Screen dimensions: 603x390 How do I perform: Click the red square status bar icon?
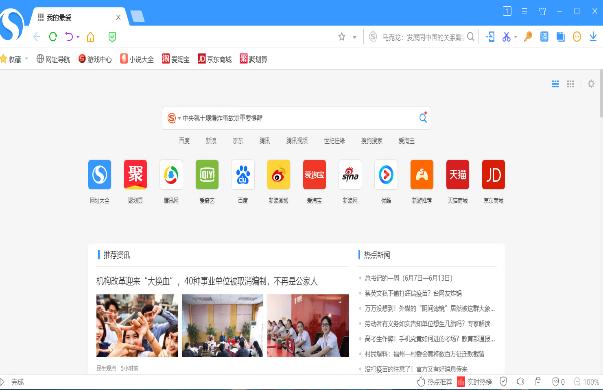coord(461,382)
